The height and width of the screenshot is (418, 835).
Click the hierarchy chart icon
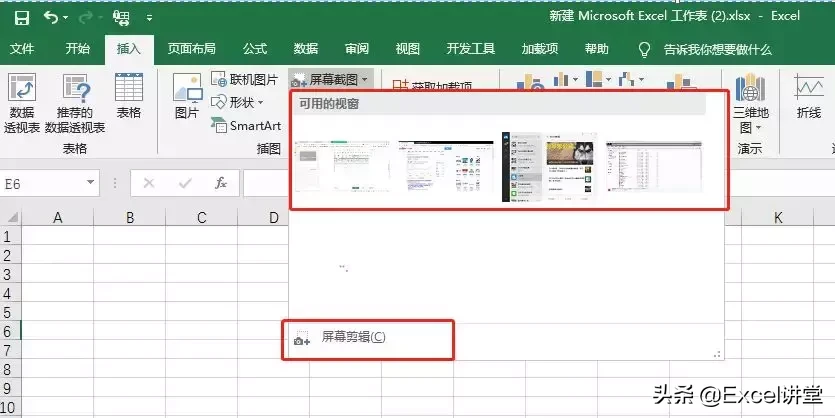pyautogui.click(x=594, y=79)
